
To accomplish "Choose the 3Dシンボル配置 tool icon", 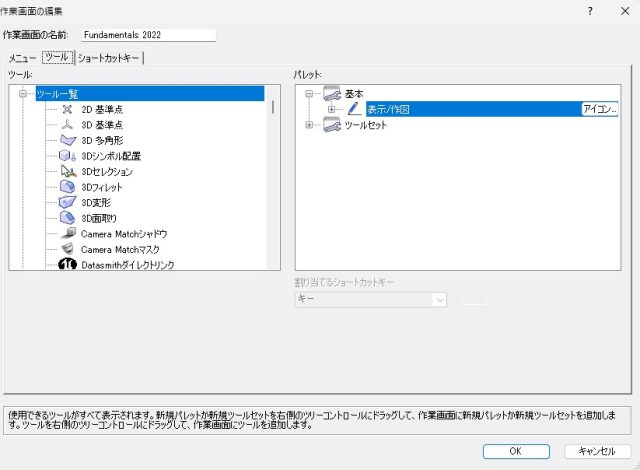I will (x=67, y=156).
